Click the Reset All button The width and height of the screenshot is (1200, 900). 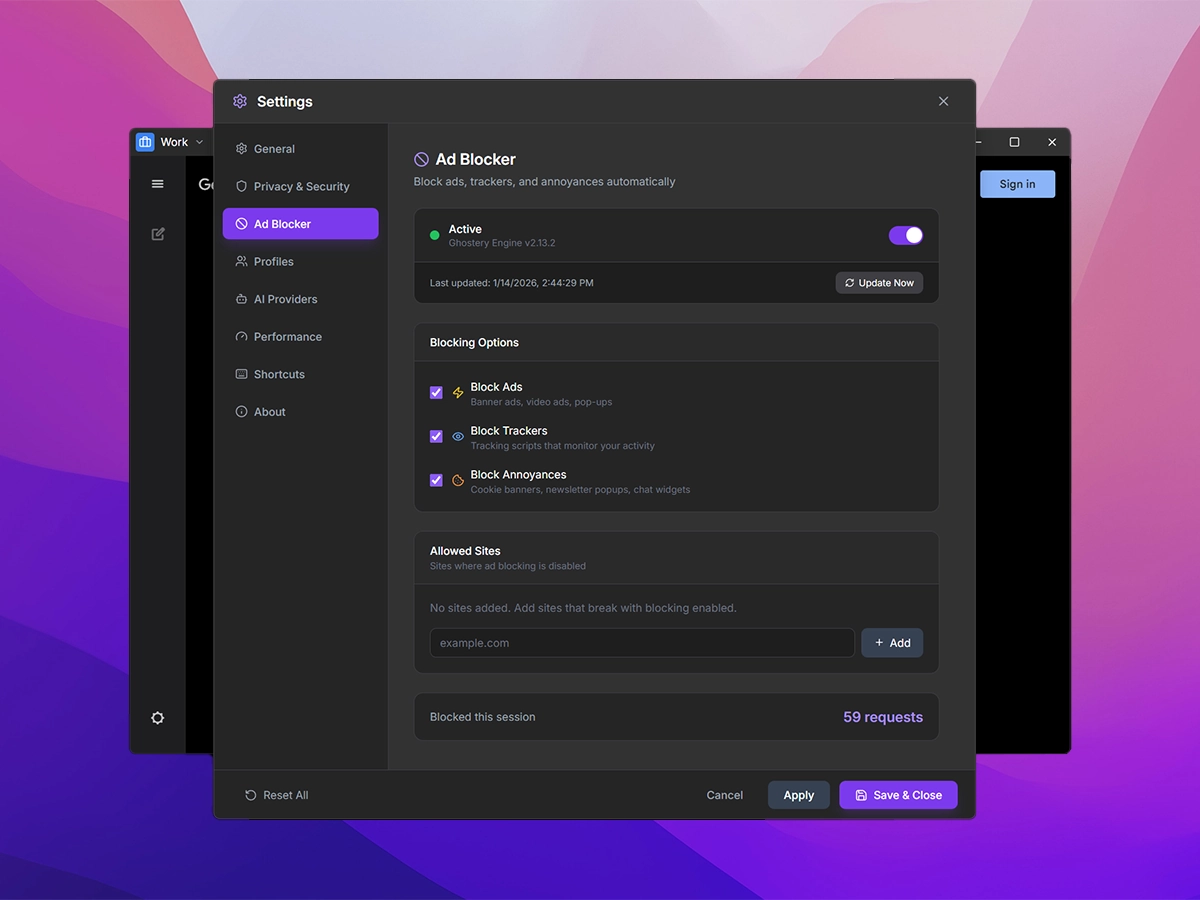(x=277, y=795)
